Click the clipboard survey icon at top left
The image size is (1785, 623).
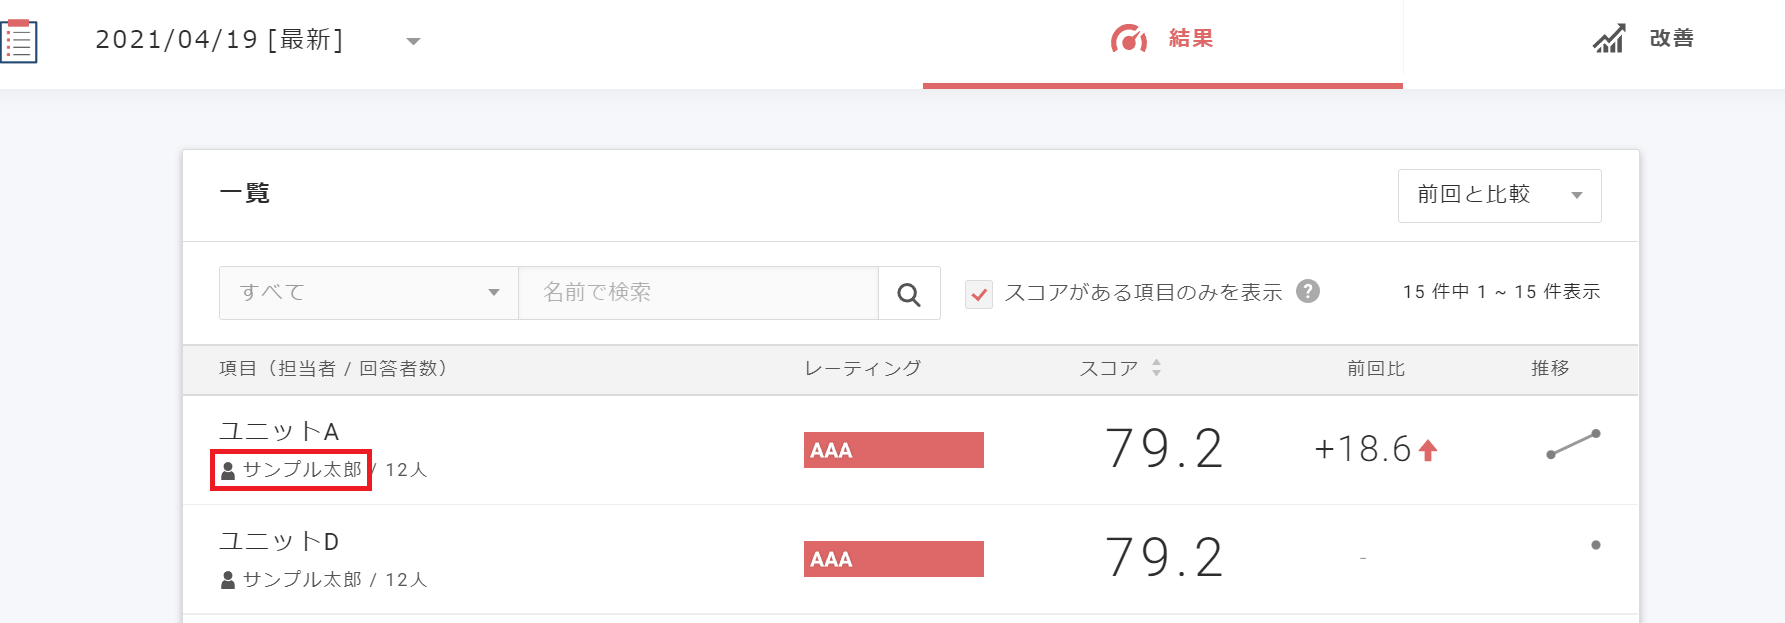click(18, 41)
